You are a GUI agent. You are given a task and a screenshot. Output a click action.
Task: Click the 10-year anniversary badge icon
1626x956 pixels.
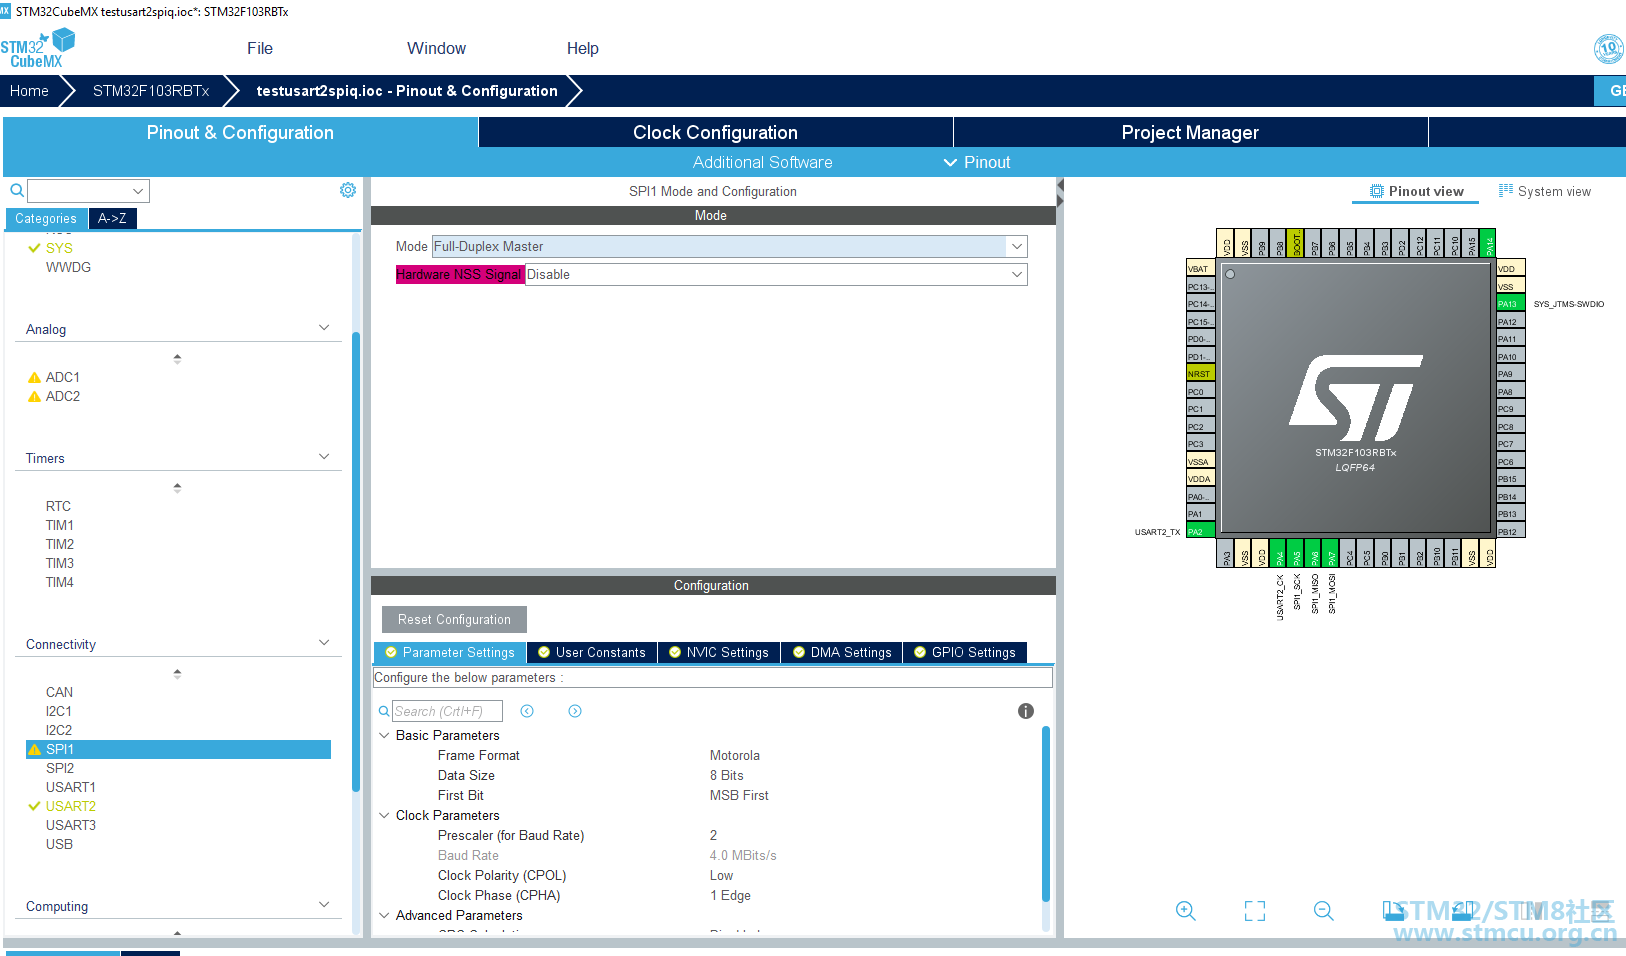point(1608,48)
